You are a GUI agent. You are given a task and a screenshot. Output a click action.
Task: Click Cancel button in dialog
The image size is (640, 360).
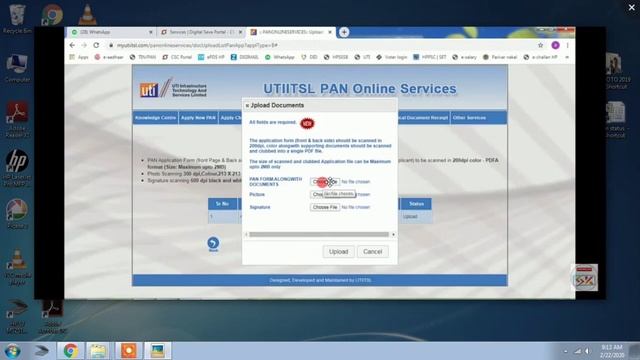pos(373,251)
